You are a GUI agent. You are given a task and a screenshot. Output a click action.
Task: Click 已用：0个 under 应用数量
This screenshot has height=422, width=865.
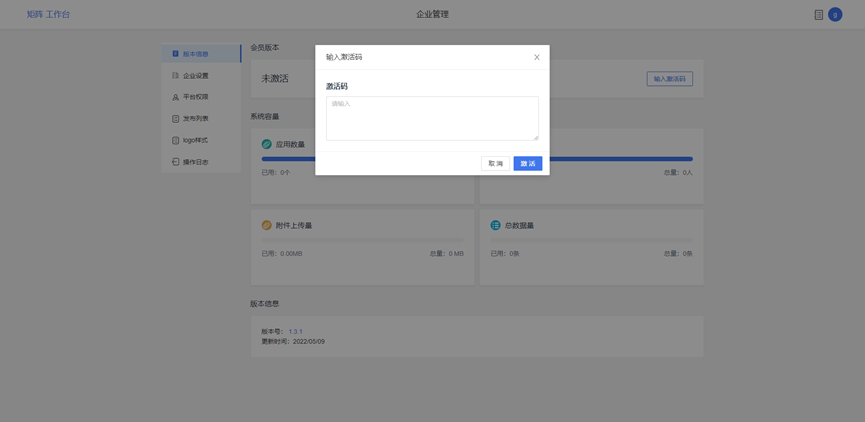(x=276, y=173)
